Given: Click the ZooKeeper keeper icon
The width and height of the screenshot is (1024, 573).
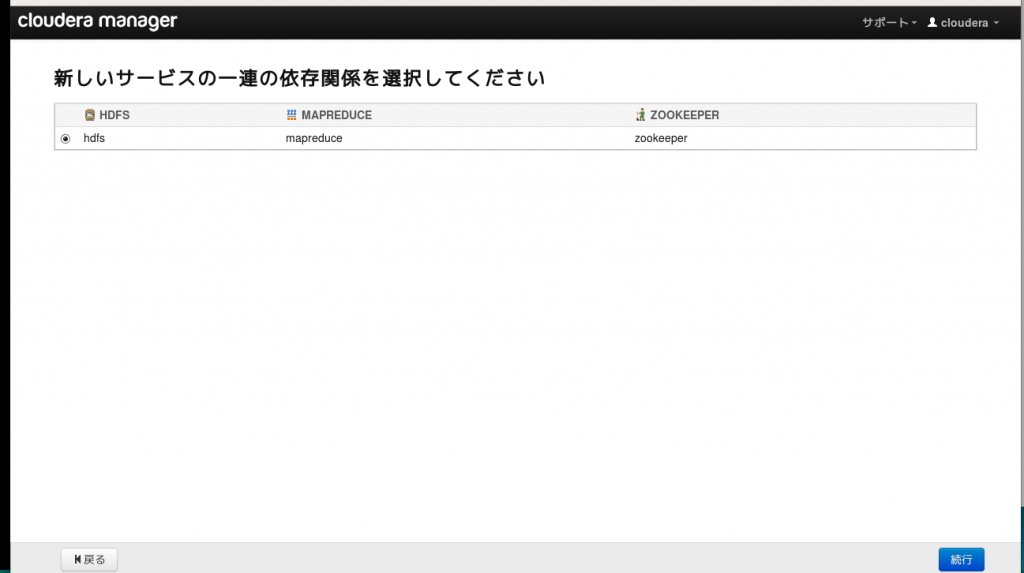Looking at the screenshot, I should [x=641, y=115].
